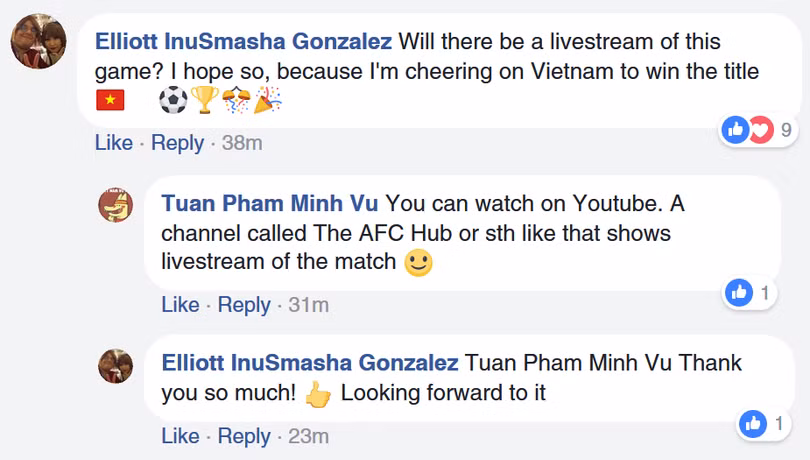Like Elliott's thank-you reply
This screenshot has width=810, height=460.
pyautogui.click(x=180, y=437)
